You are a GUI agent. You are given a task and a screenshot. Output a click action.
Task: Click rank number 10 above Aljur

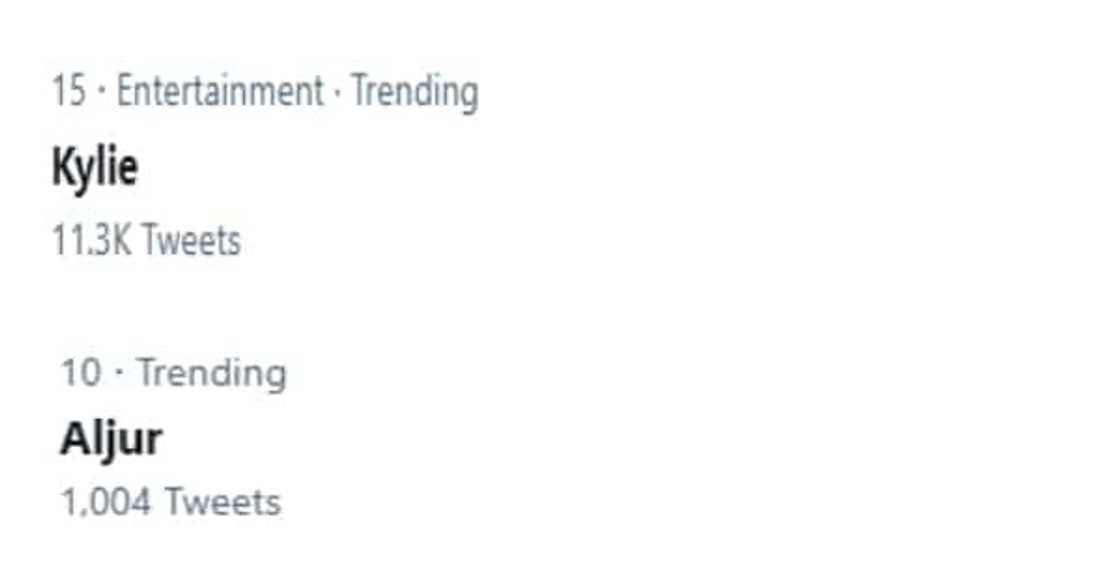(x=81, y=373)
